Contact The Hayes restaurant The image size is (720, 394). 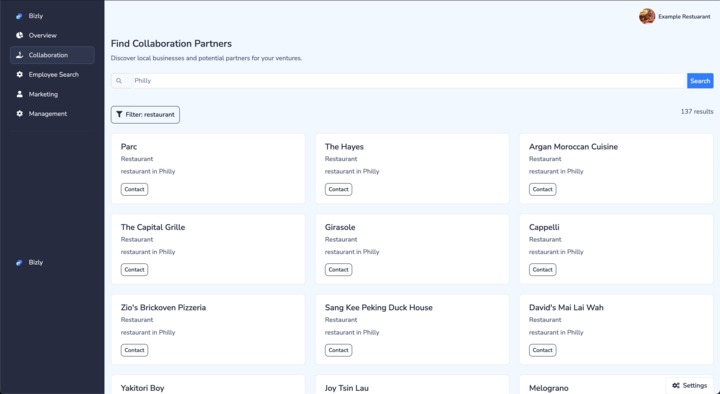338,189
